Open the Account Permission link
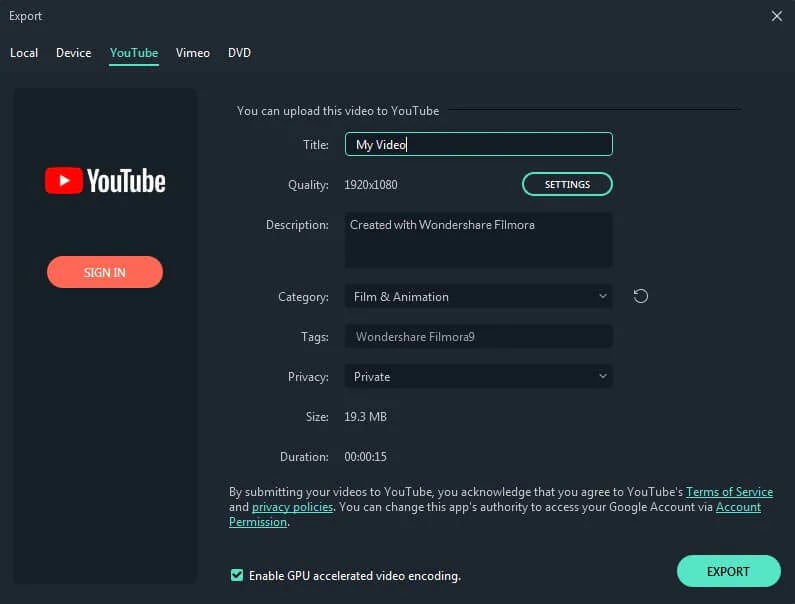The width and height of the screenshot is (795, 604). (738, 507)
